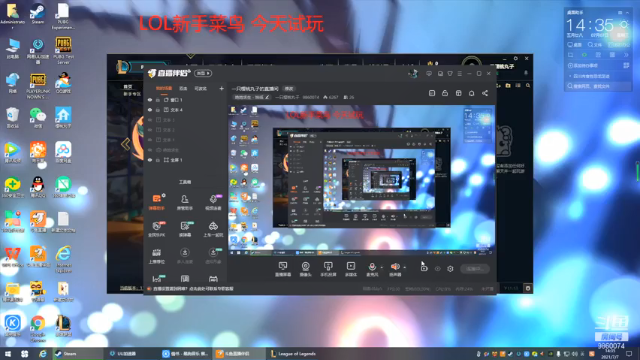The image size is (640, 360).
Task: Open the speaker dropdown arrow
Action: click(404, 268)
